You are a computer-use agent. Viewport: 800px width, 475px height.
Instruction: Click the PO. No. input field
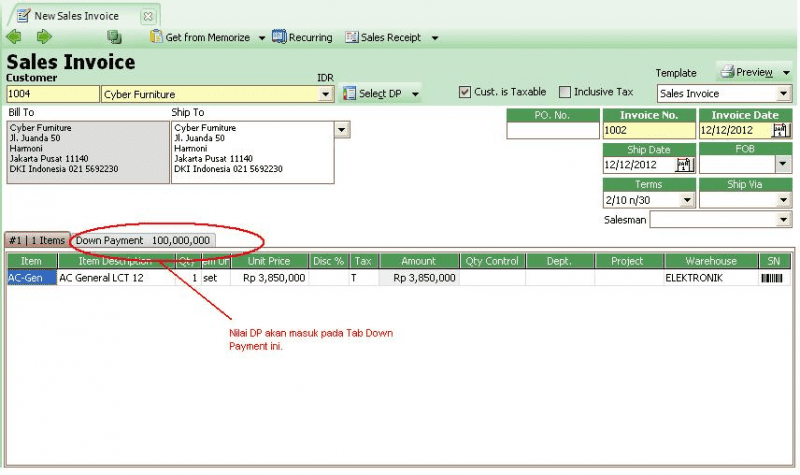click(551, 130)
